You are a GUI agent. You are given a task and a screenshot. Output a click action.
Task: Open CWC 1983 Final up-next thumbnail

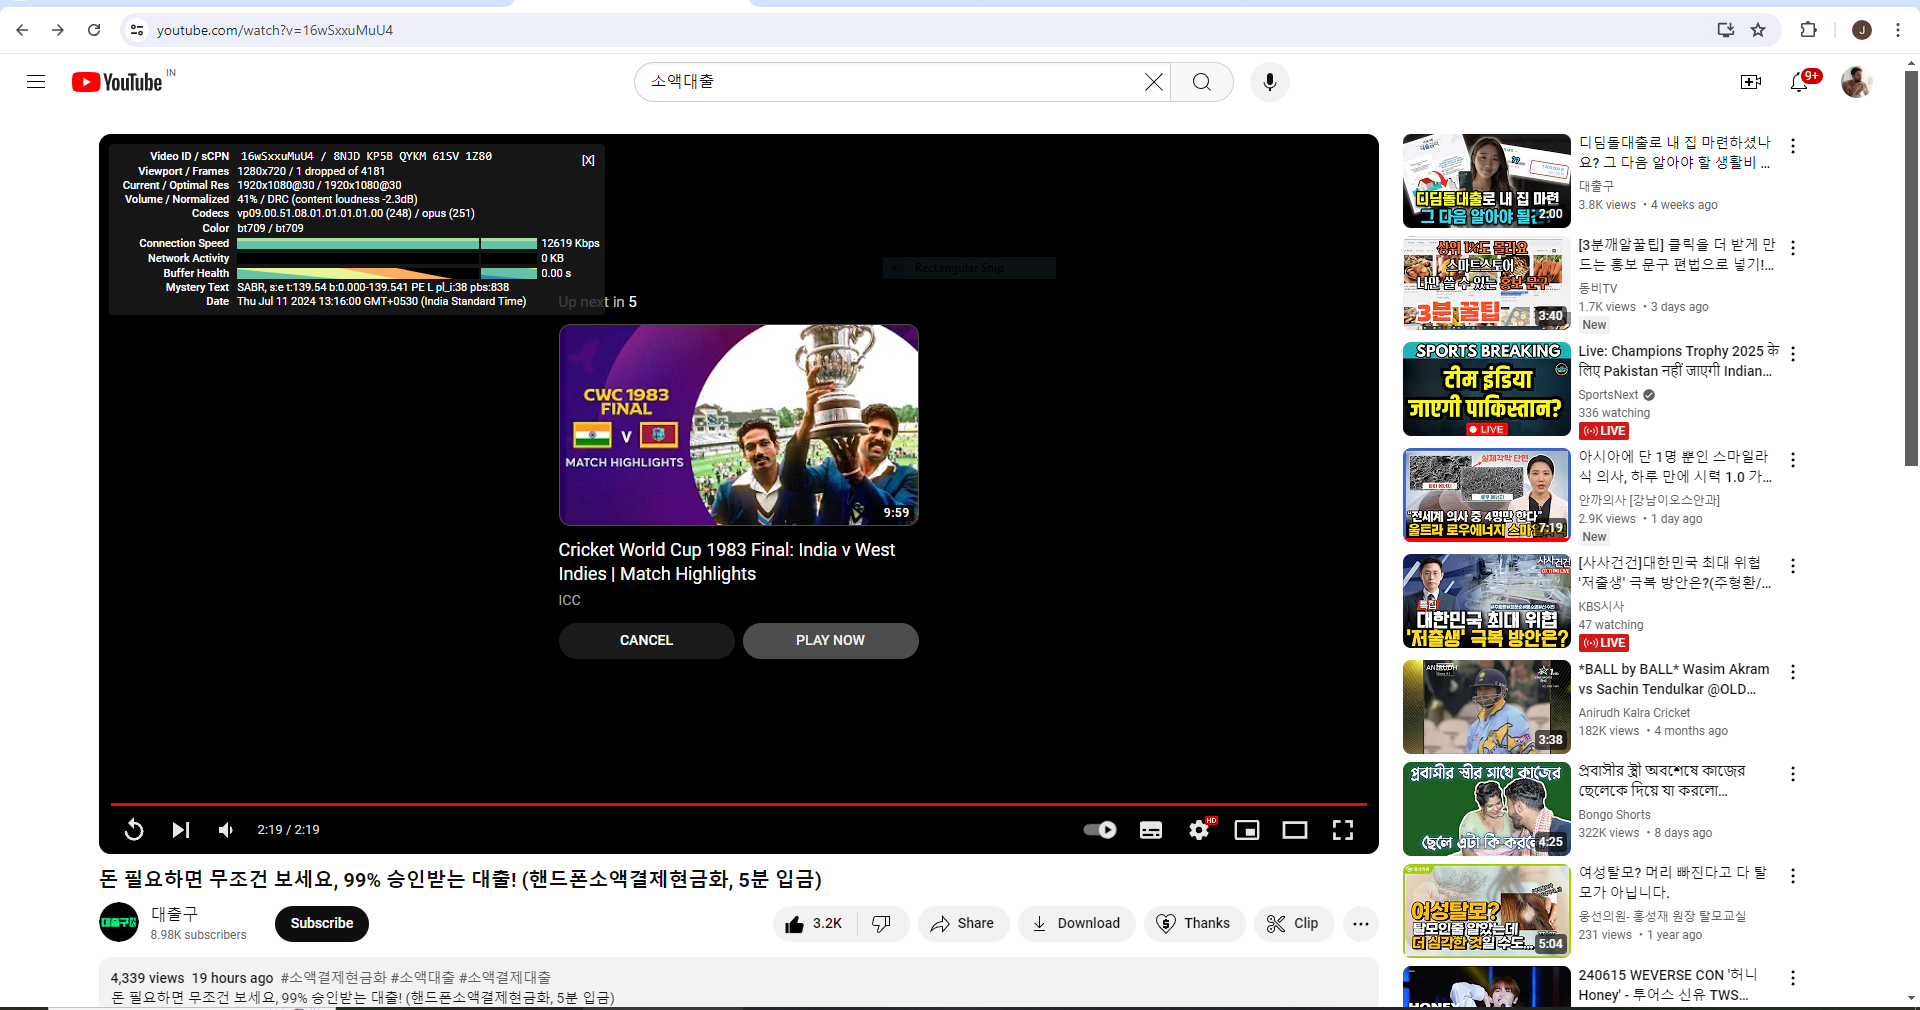tap(738, 425)
